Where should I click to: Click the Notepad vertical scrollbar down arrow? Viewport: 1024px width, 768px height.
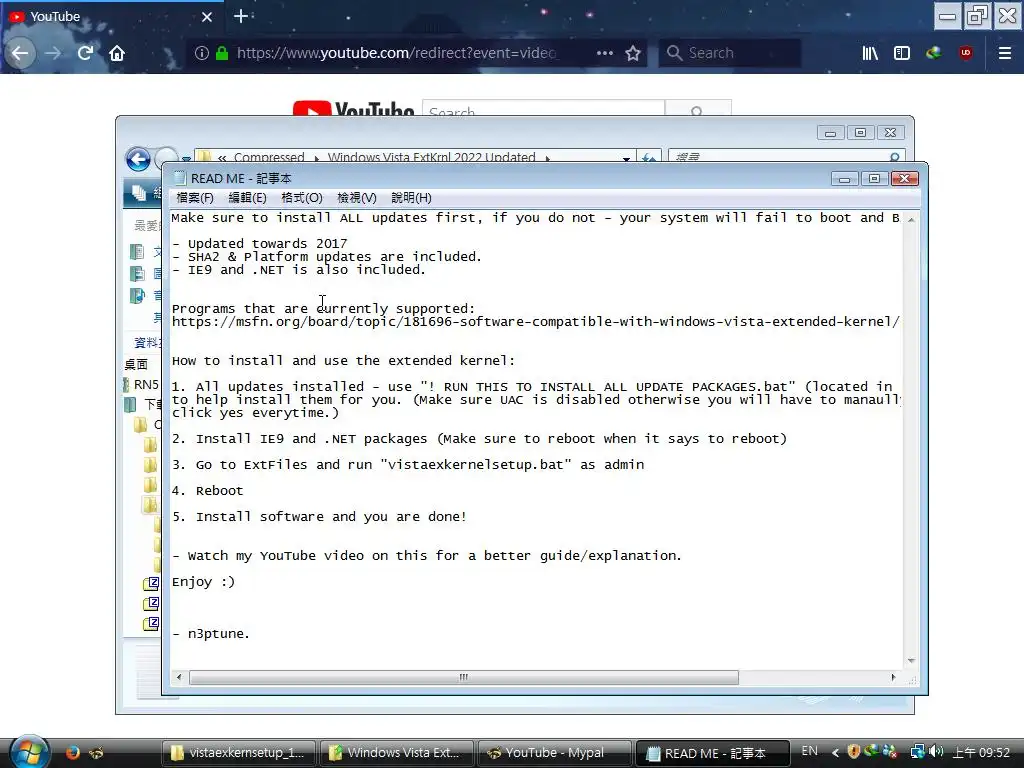[x=911, y=661]
